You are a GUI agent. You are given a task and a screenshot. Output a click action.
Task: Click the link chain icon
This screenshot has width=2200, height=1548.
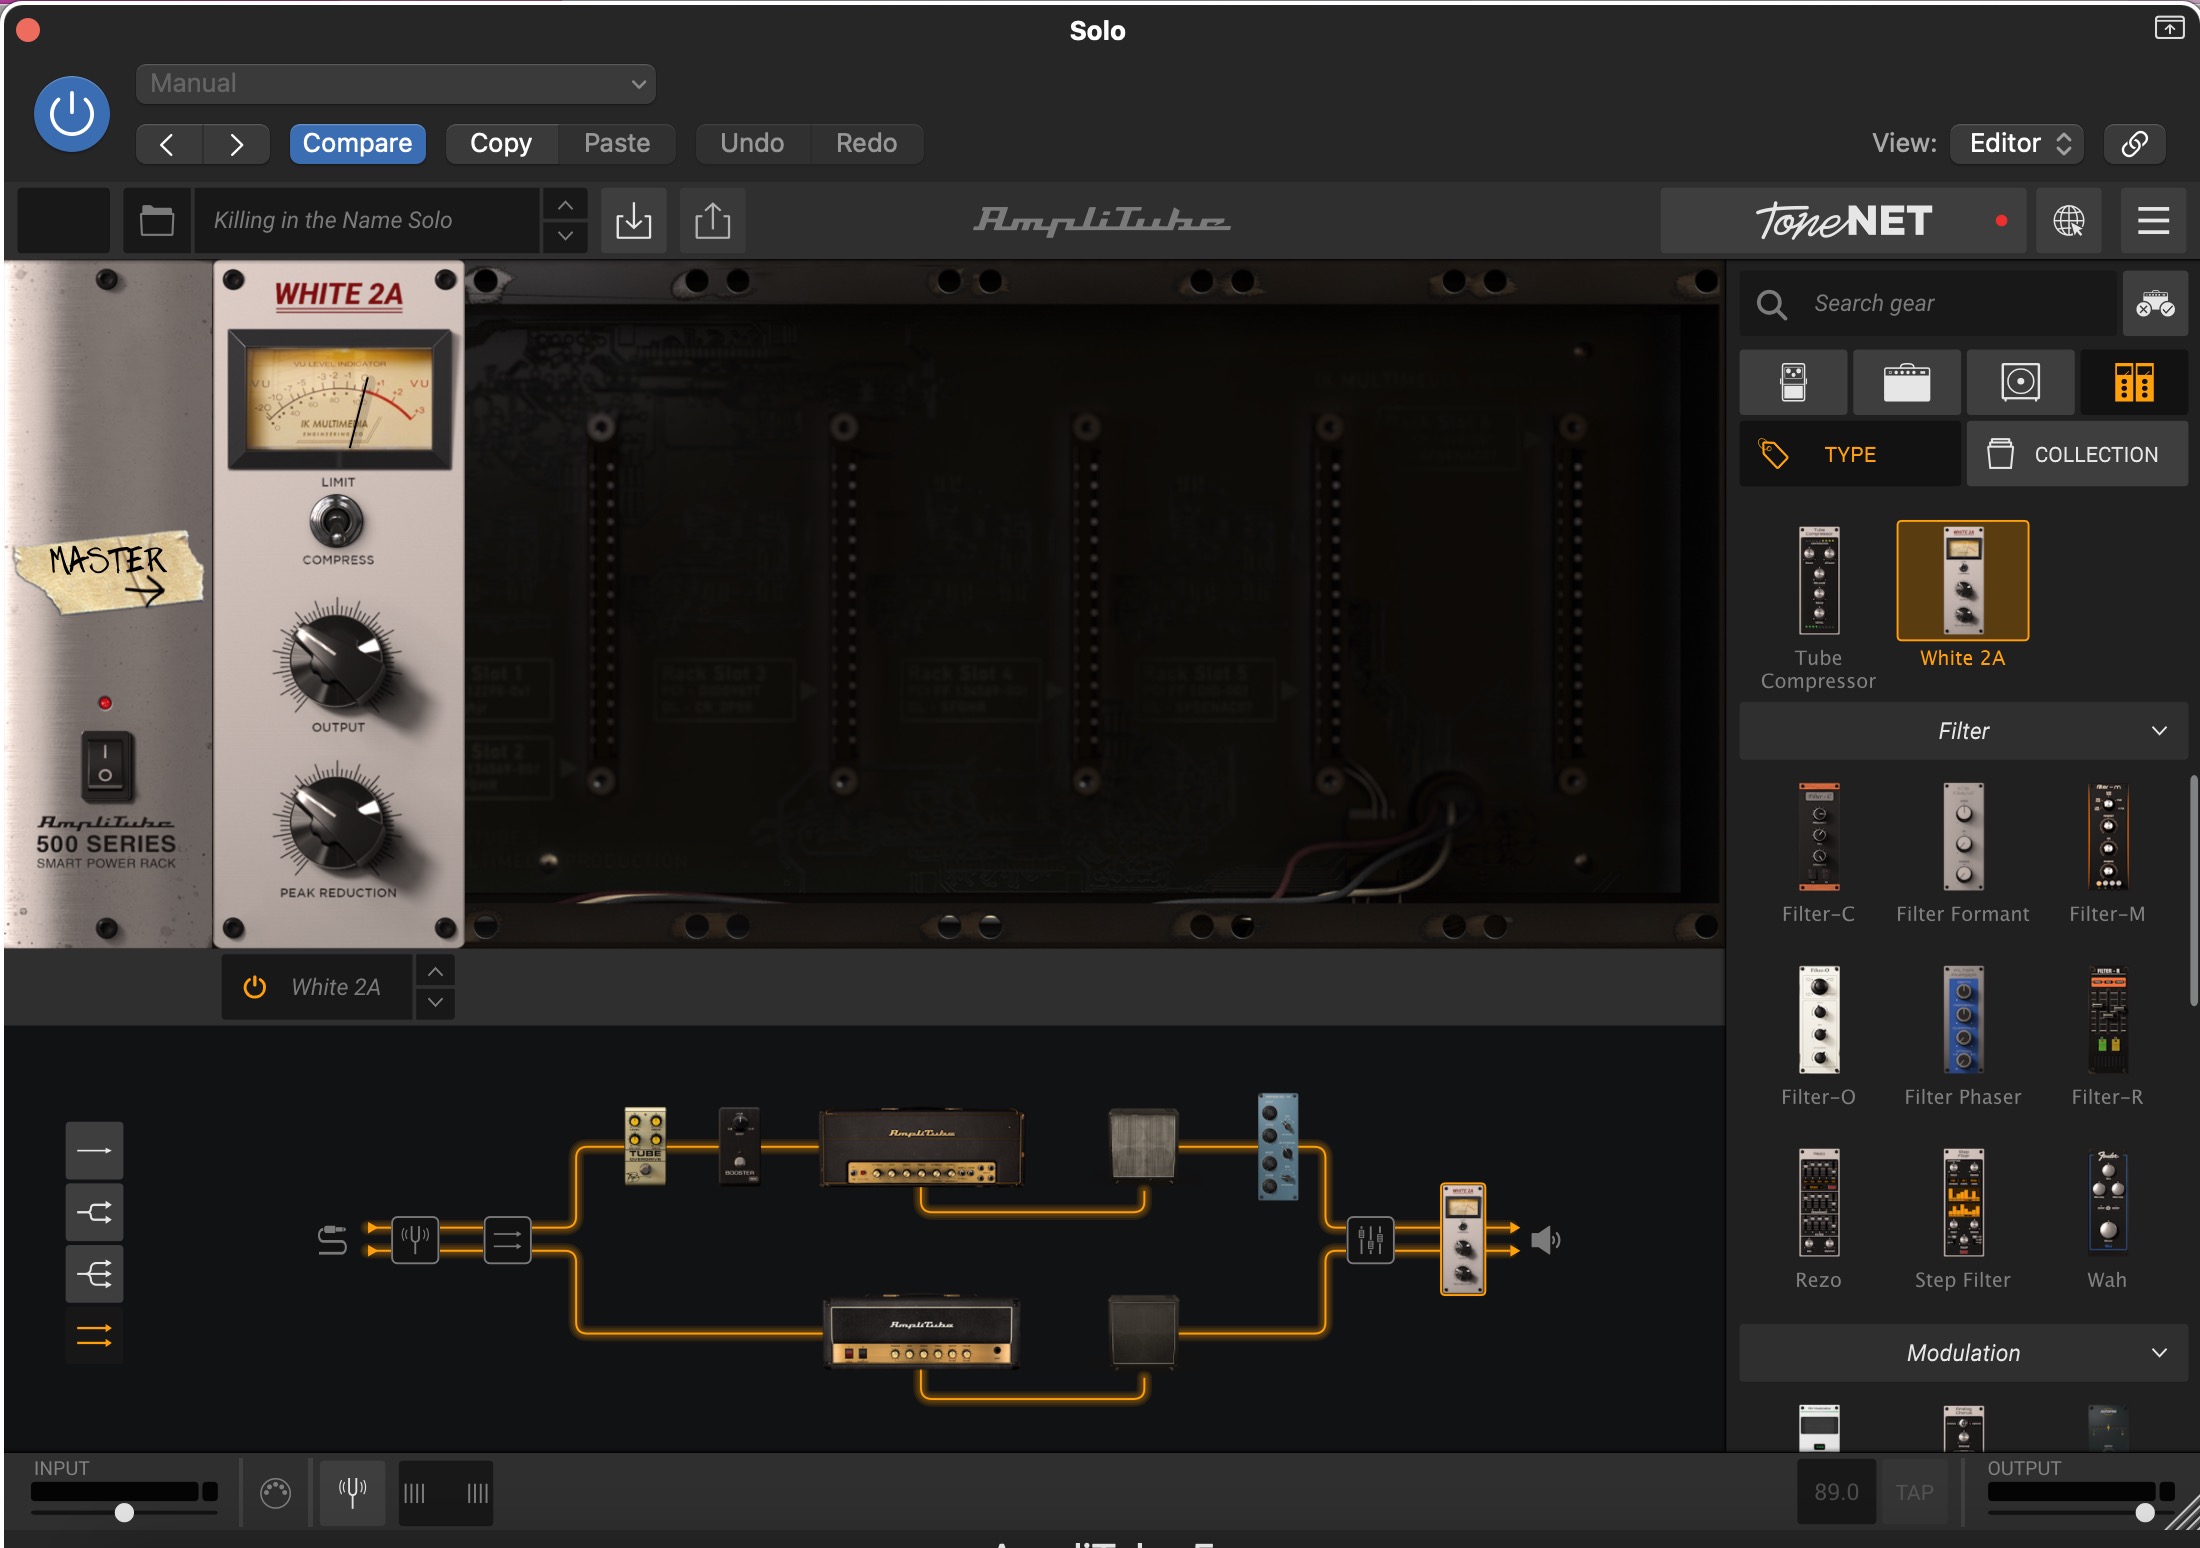[x=2135, y=143]
